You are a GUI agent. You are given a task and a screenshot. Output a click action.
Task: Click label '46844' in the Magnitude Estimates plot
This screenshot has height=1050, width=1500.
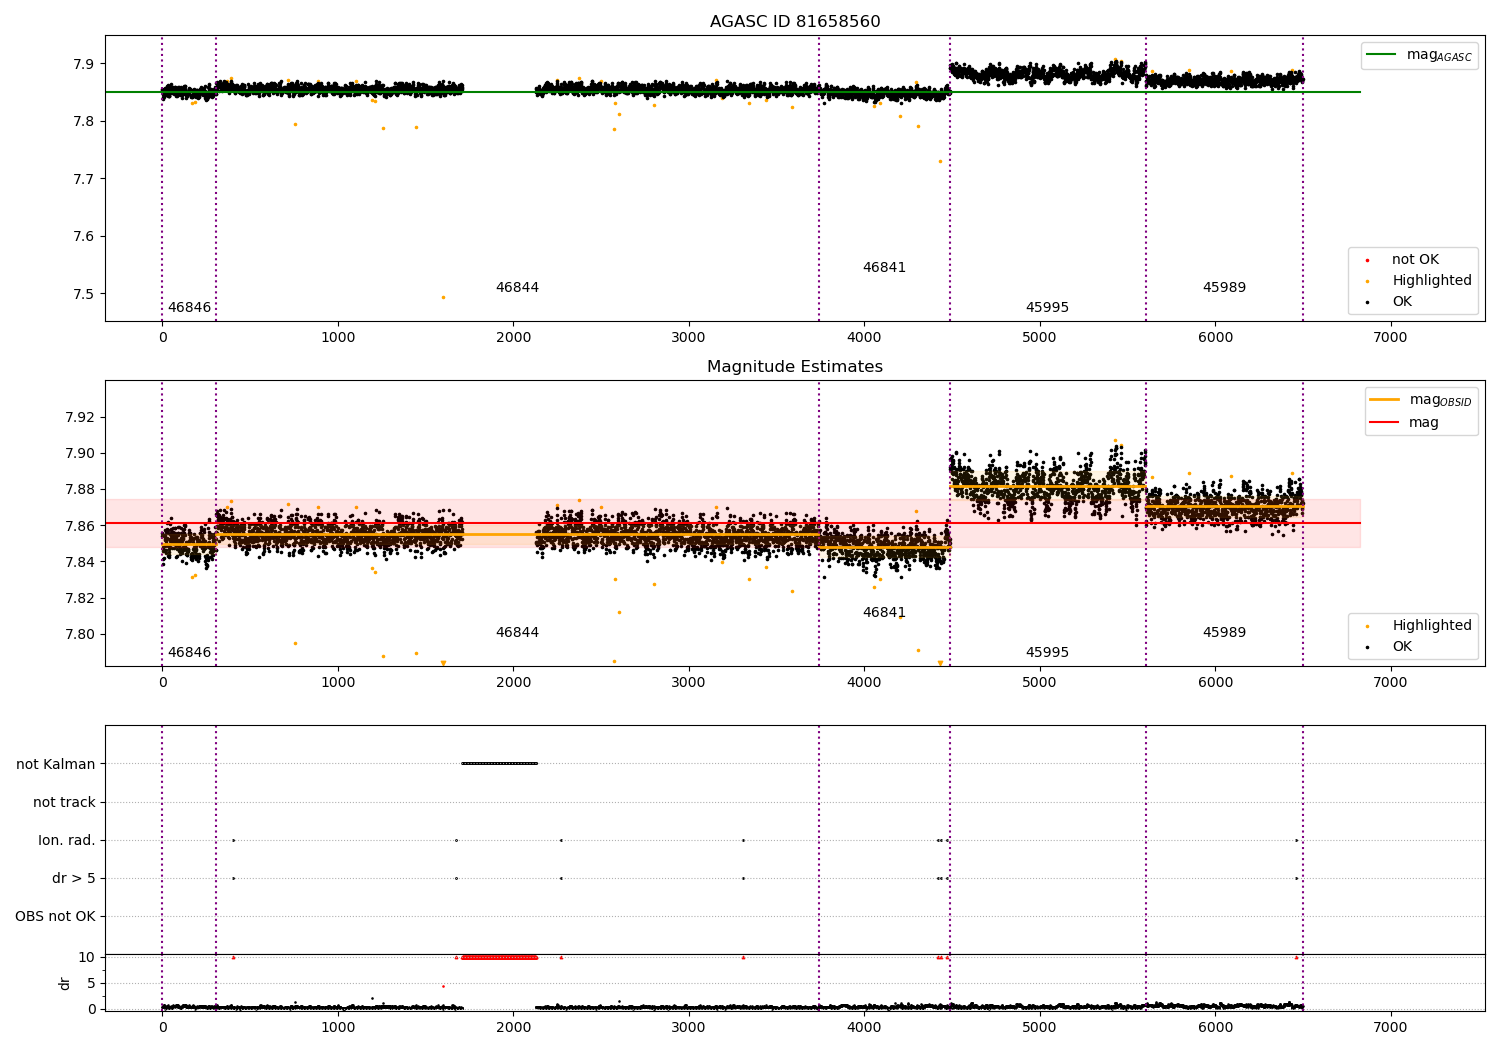517,633
